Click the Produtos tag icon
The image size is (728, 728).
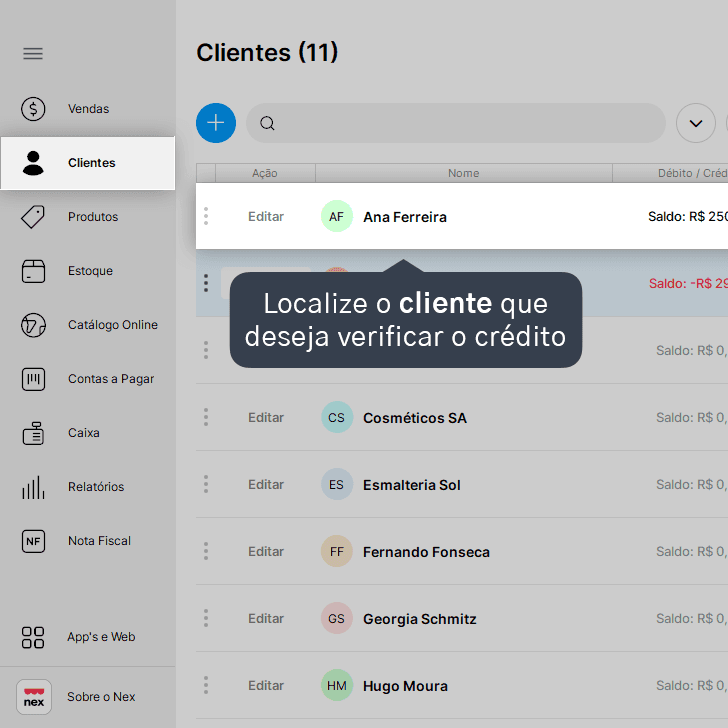click(33, 217)
